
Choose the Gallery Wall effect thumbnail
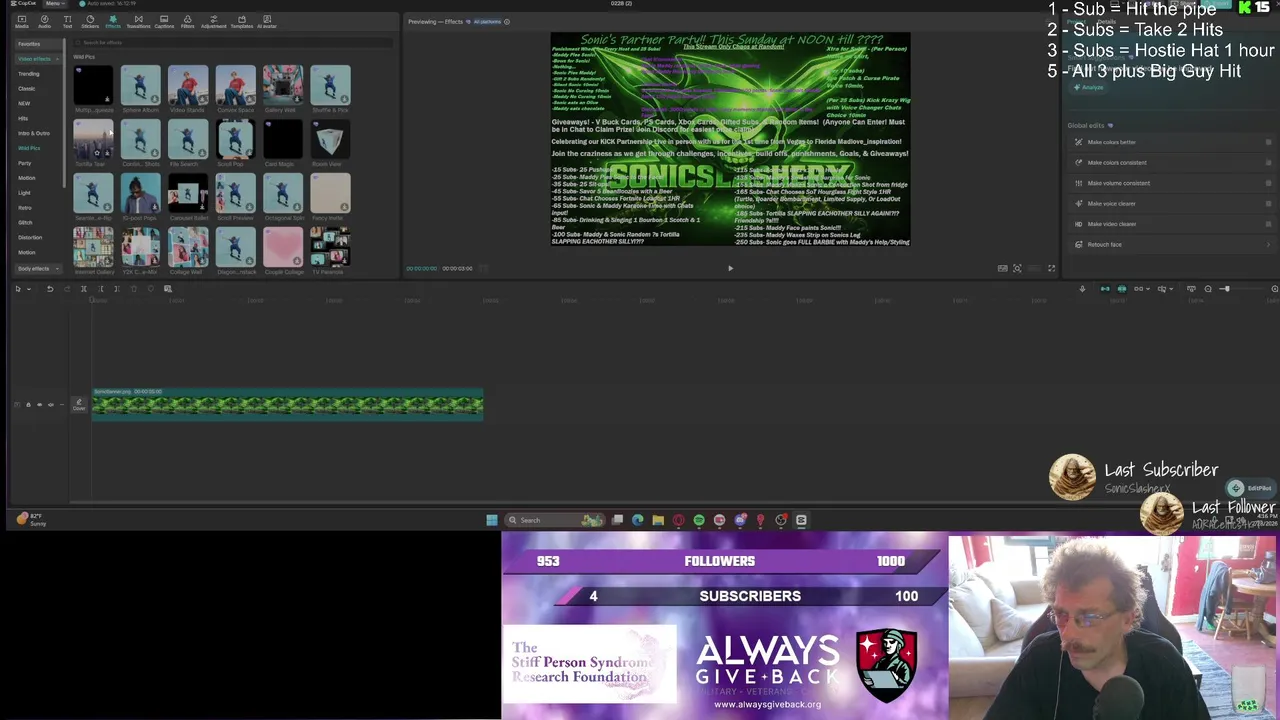coord(283,86)
